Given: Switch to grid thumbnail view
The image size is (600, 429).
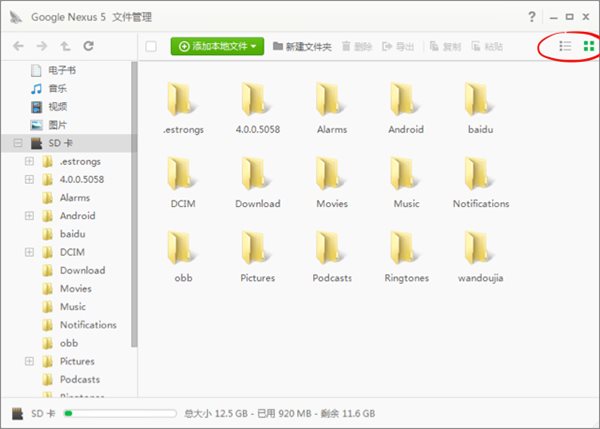Looking at the screenshot, I should tap(589, 46).
